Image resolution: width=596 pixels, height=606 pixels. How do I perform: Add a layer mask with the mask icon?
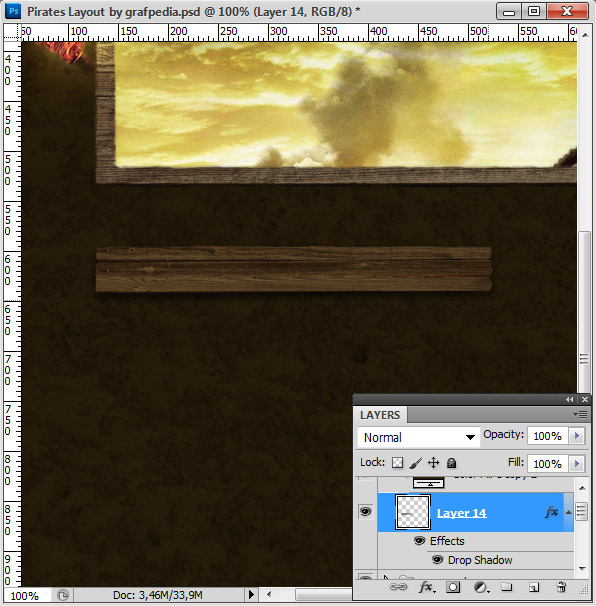[x=453, y=587]
